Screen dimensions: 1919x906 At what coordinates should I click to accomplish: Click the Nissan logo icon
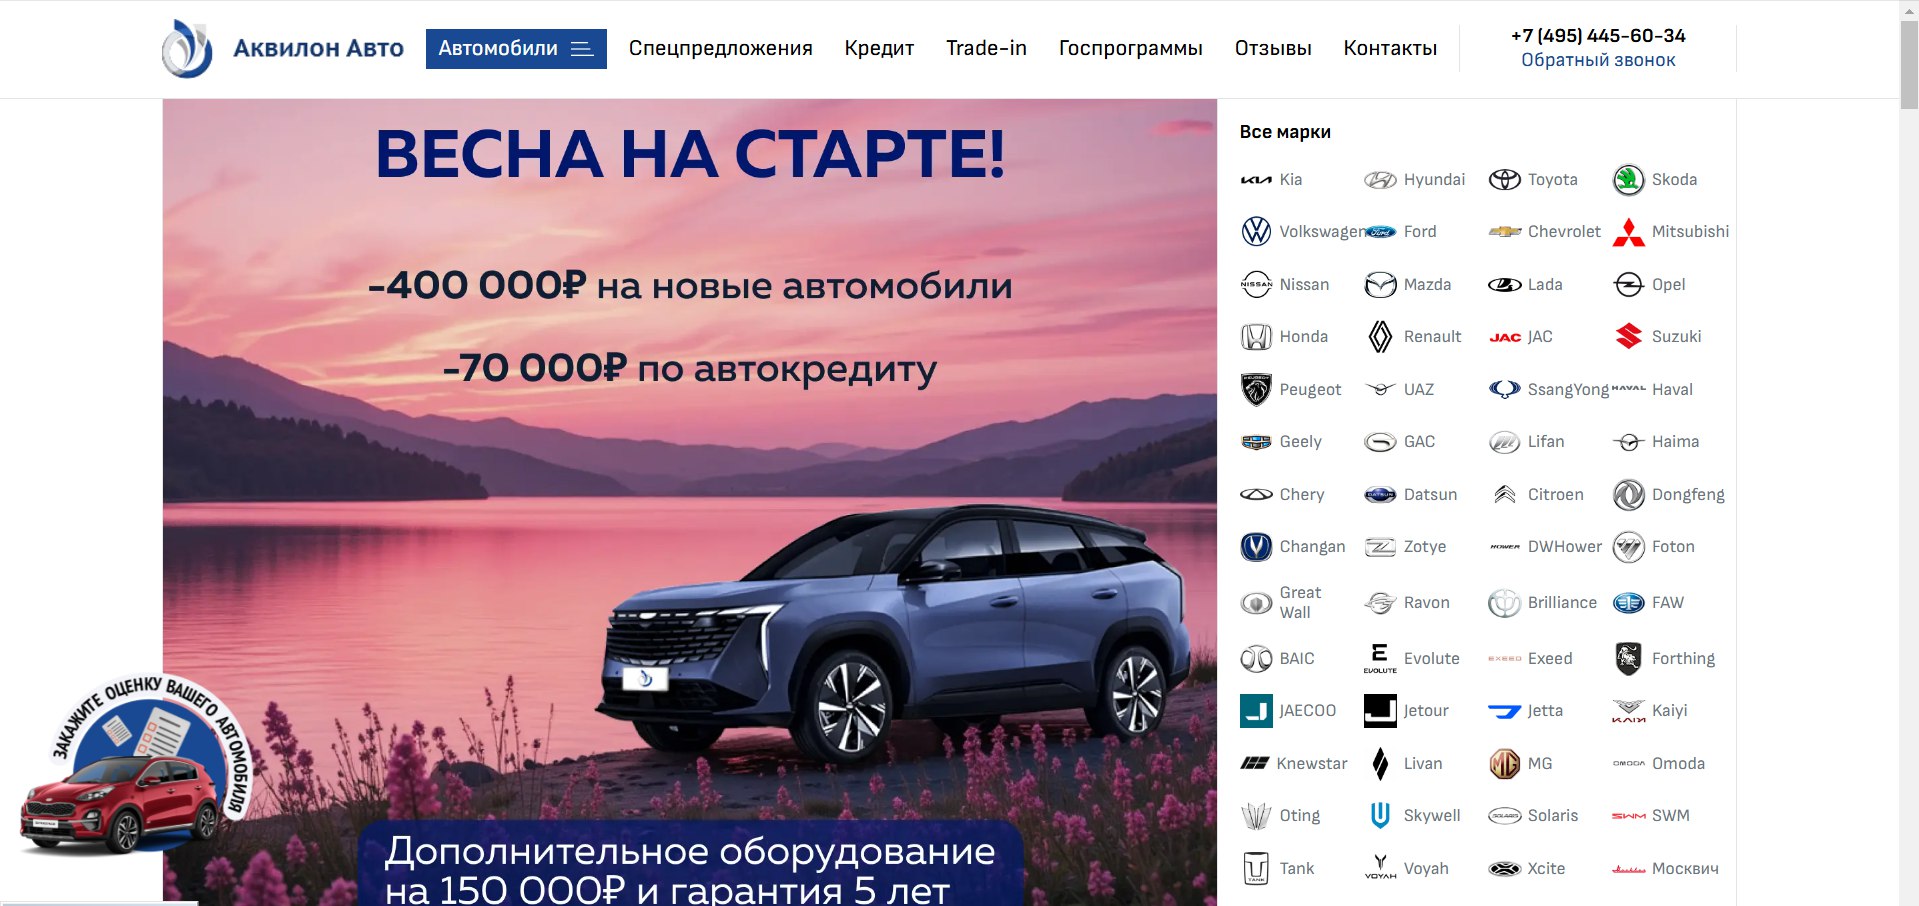(x=1256, y=285)
